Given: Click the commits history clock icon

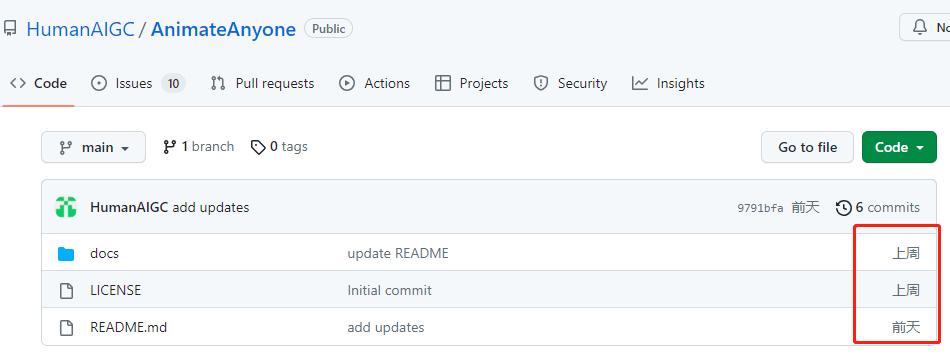Looking at the screenshot, I should (843, 208).
